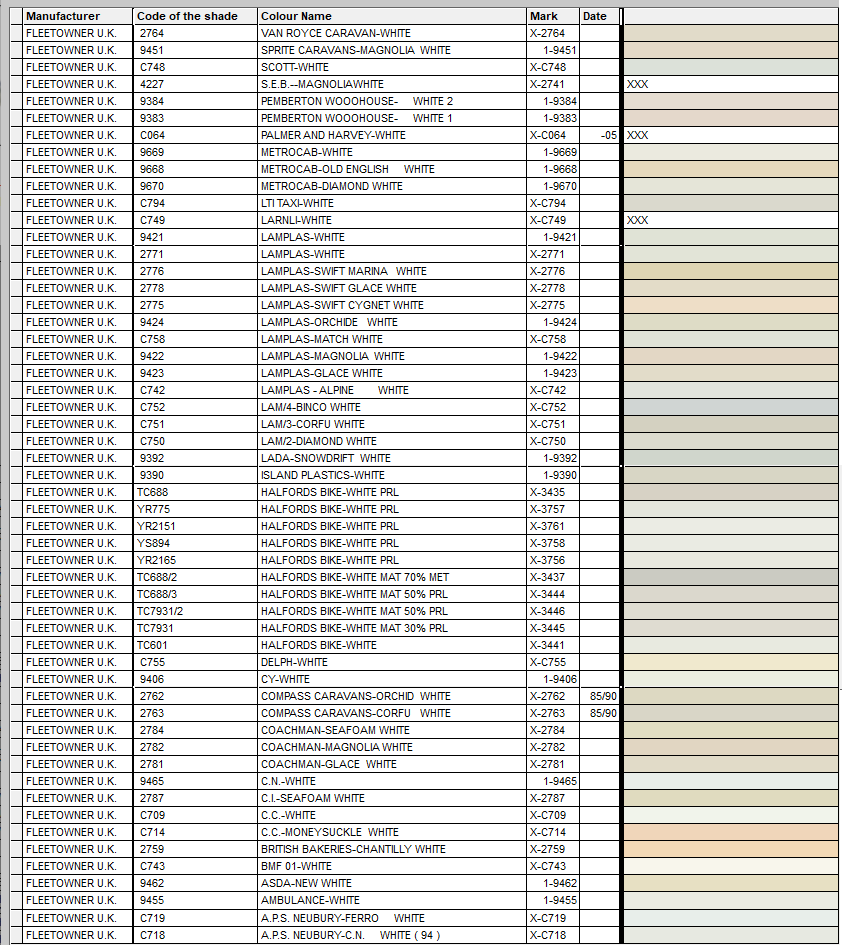Click the LAM/3-CORFU WHITE colour name
Image resolution: width=842 pixels, height=945 pixels.
313,424
